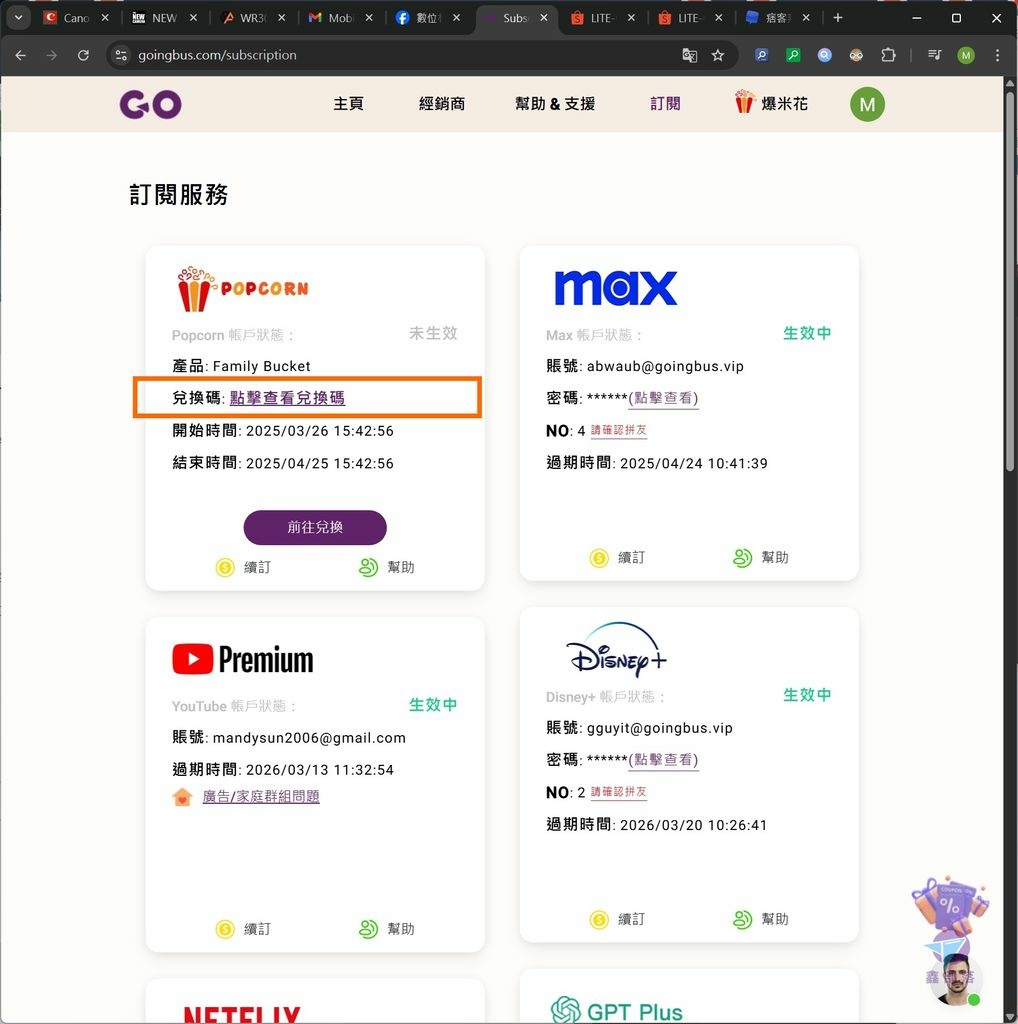Close the Gmail Mob tab
The height and width of the screenshot is (1024, 1018).
tap(369, 18)
